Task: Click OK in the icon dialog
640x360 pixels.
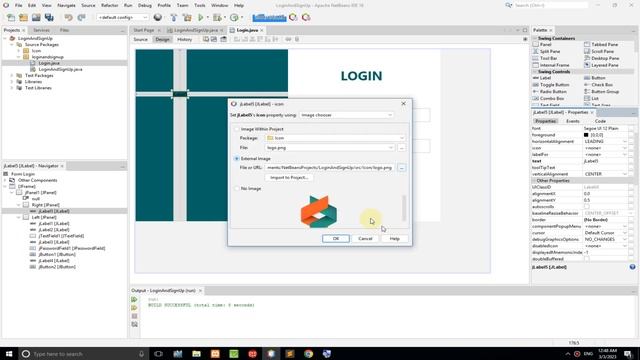Action: coord(336,238)
